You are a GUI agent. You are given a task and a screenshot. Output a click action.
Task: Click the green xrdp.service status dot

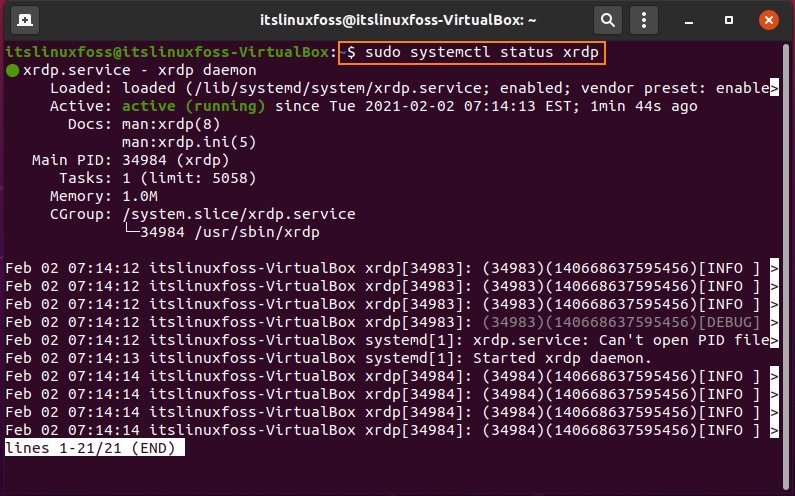12,70
